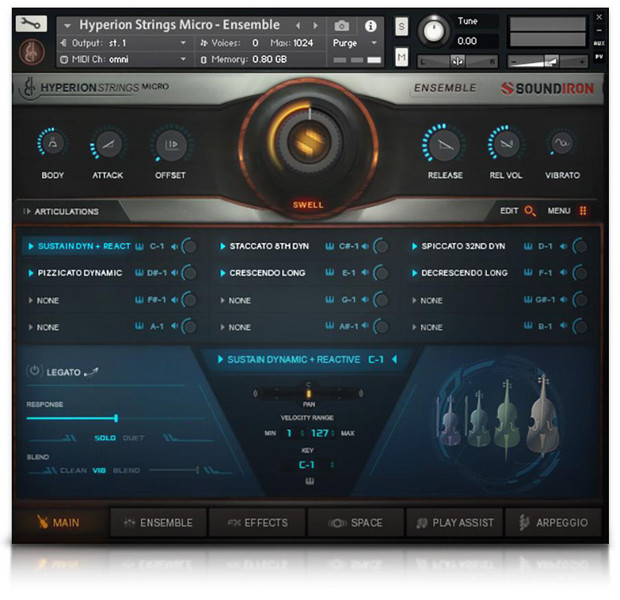This screenshot has height=600, width=620.
Task: Click the Pizzicato Dynamic articulation name
Action: [x=80, y=273]
